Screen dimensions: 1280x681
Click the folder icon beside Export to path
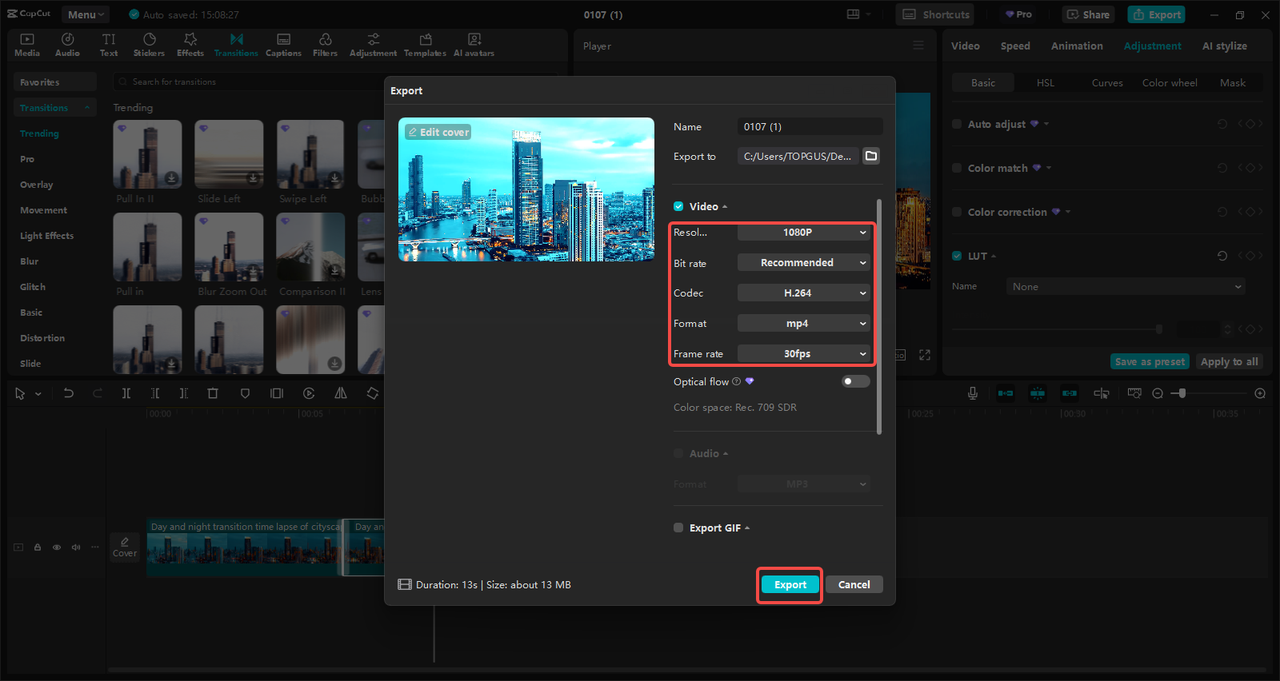pyautogui.click(x=871, y=156)
